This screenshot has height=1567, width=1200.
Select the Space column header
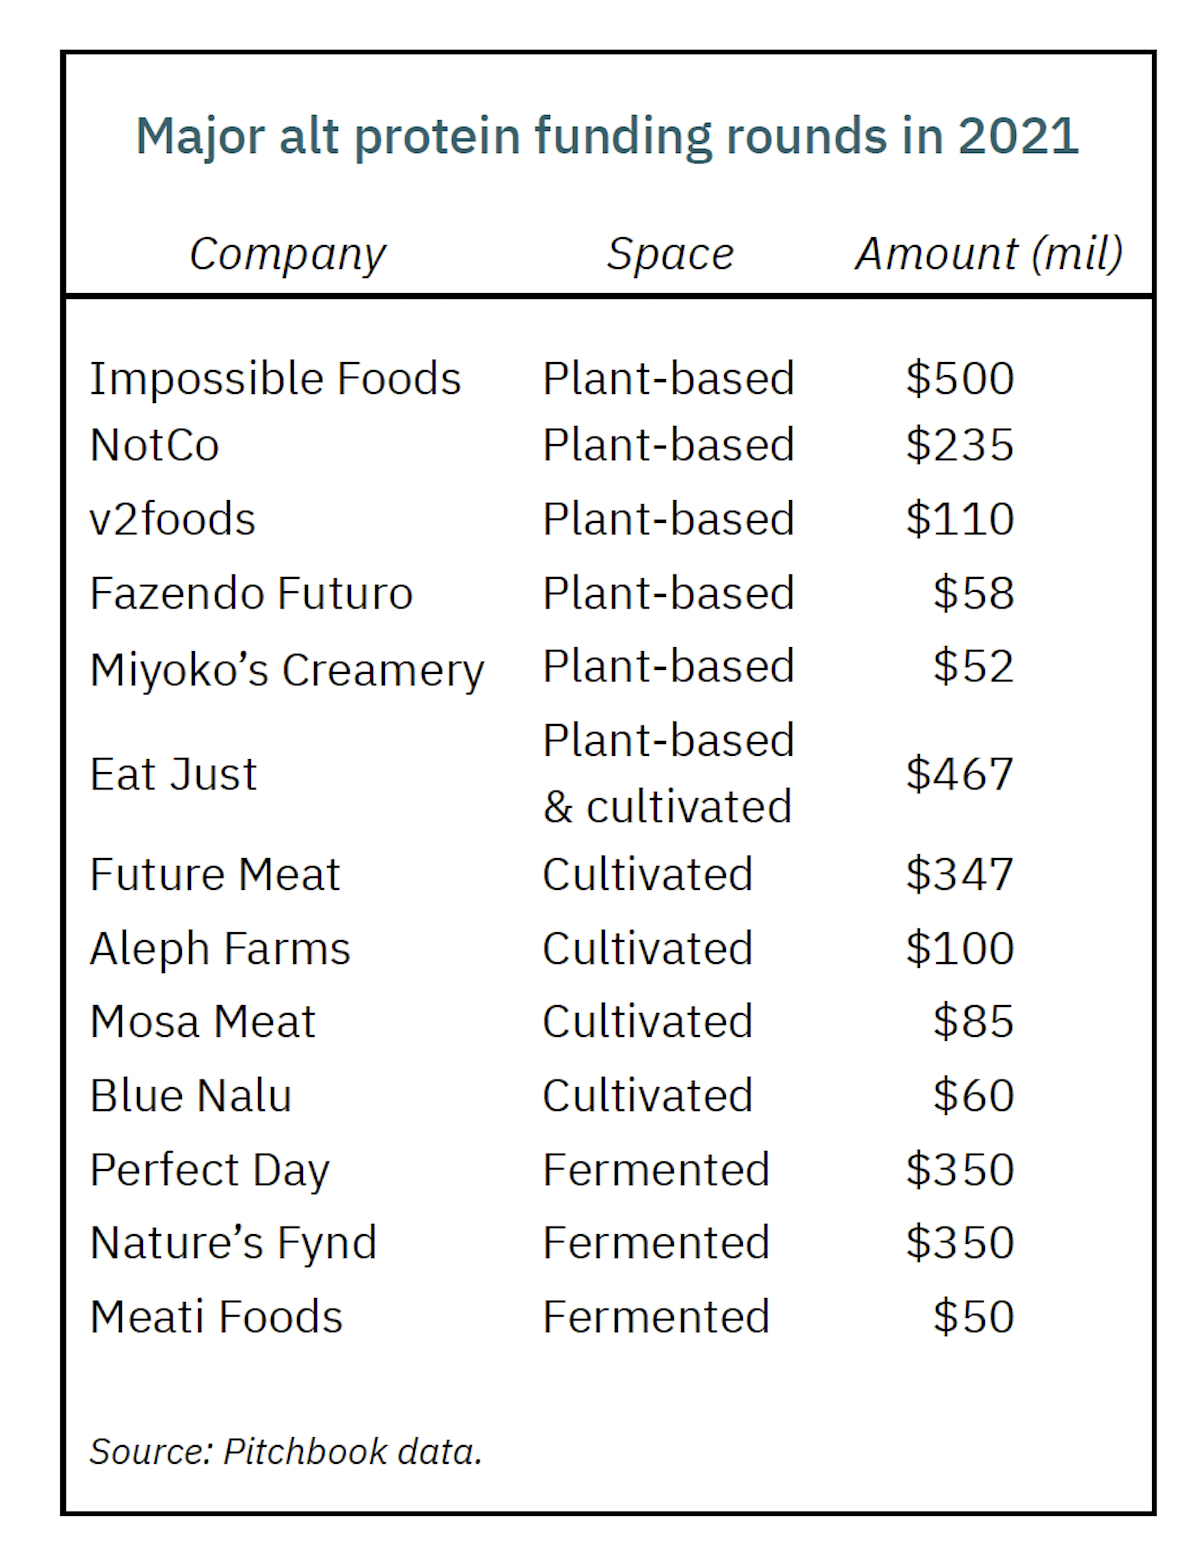pos(670,254)
